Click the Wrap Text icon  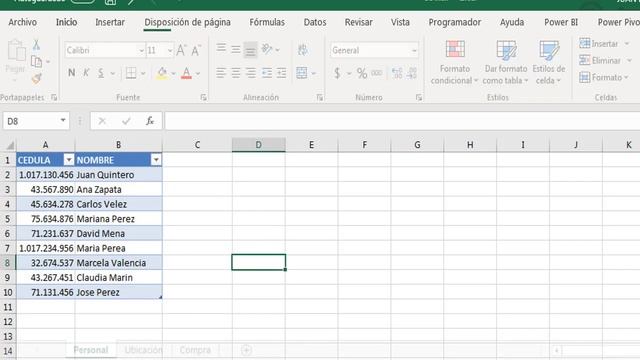pyautogui.click(x=302, y=50)
